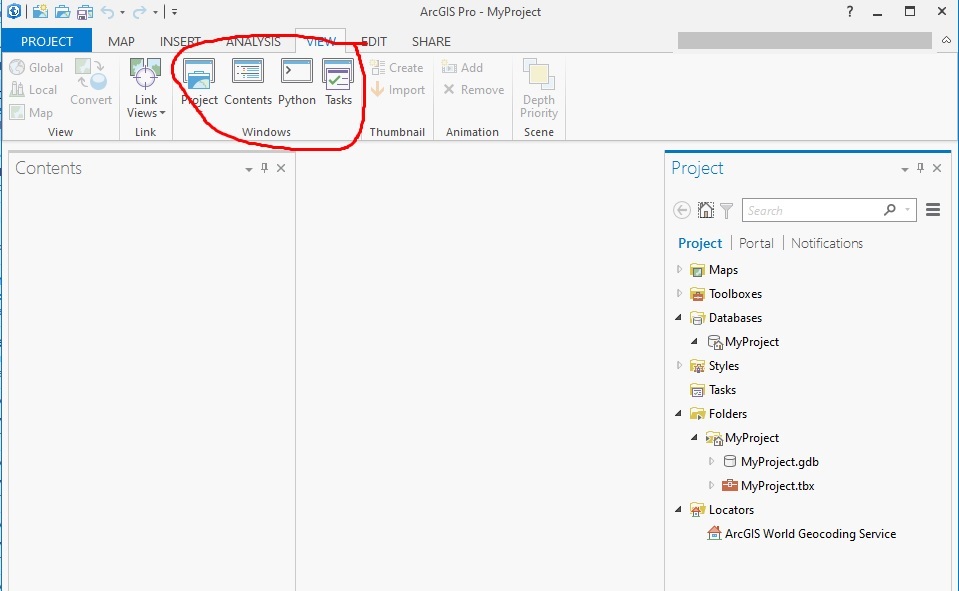959x591 pixels.
Task: Collapse the Folders node
Action: pyautogui.click(x=678, y=413)
